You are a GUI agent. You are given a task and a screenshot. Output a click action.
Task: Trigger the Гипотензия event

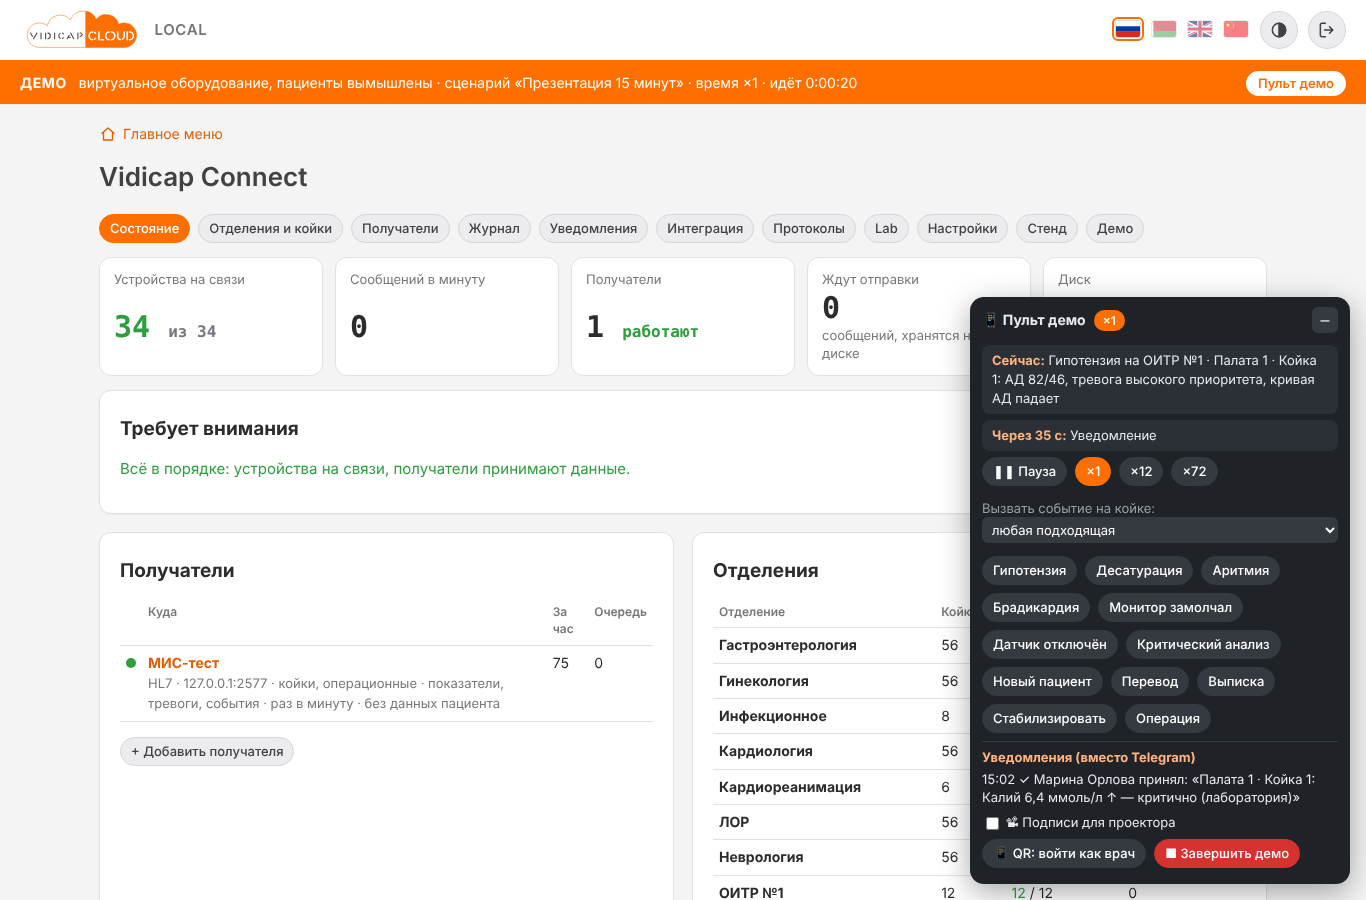(x=1029, y=570)
